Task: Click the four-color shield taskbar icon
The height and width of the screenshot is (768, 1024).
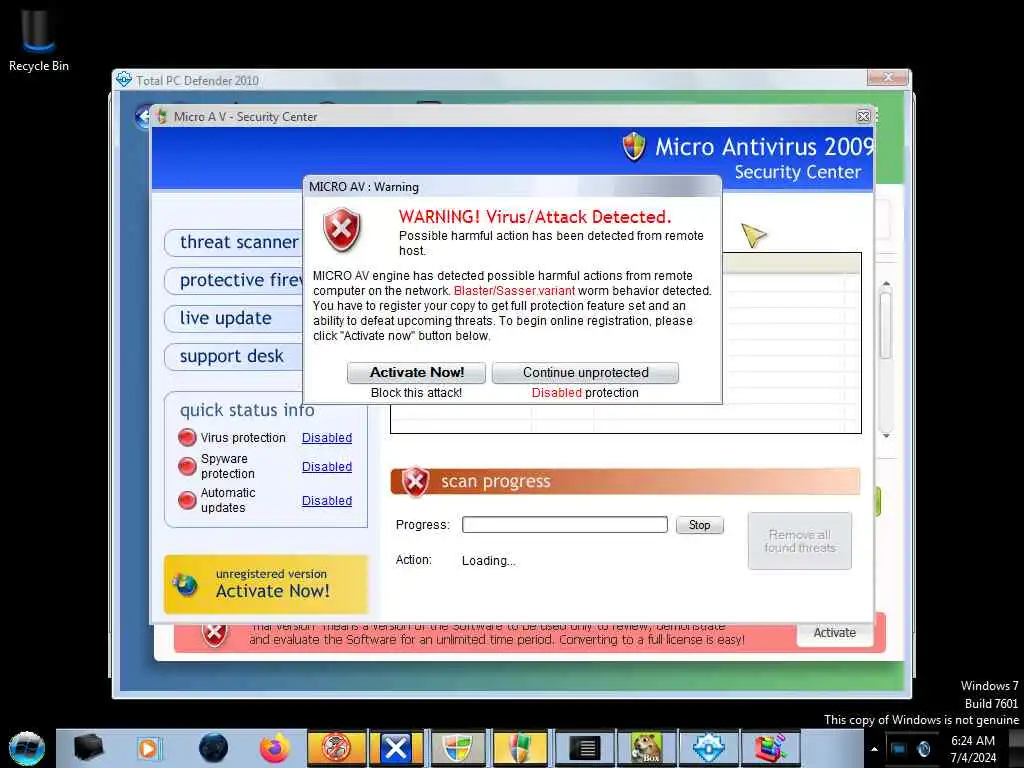Action: pos(458,748)
